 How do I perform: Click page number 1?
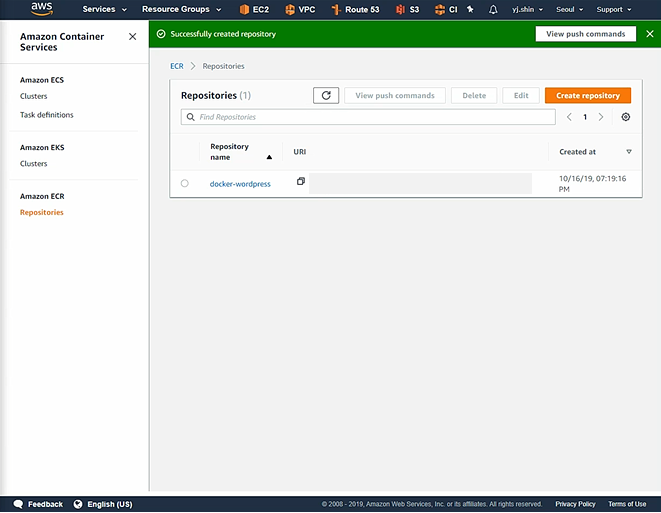pyautogui.click(x=585, y=117)
